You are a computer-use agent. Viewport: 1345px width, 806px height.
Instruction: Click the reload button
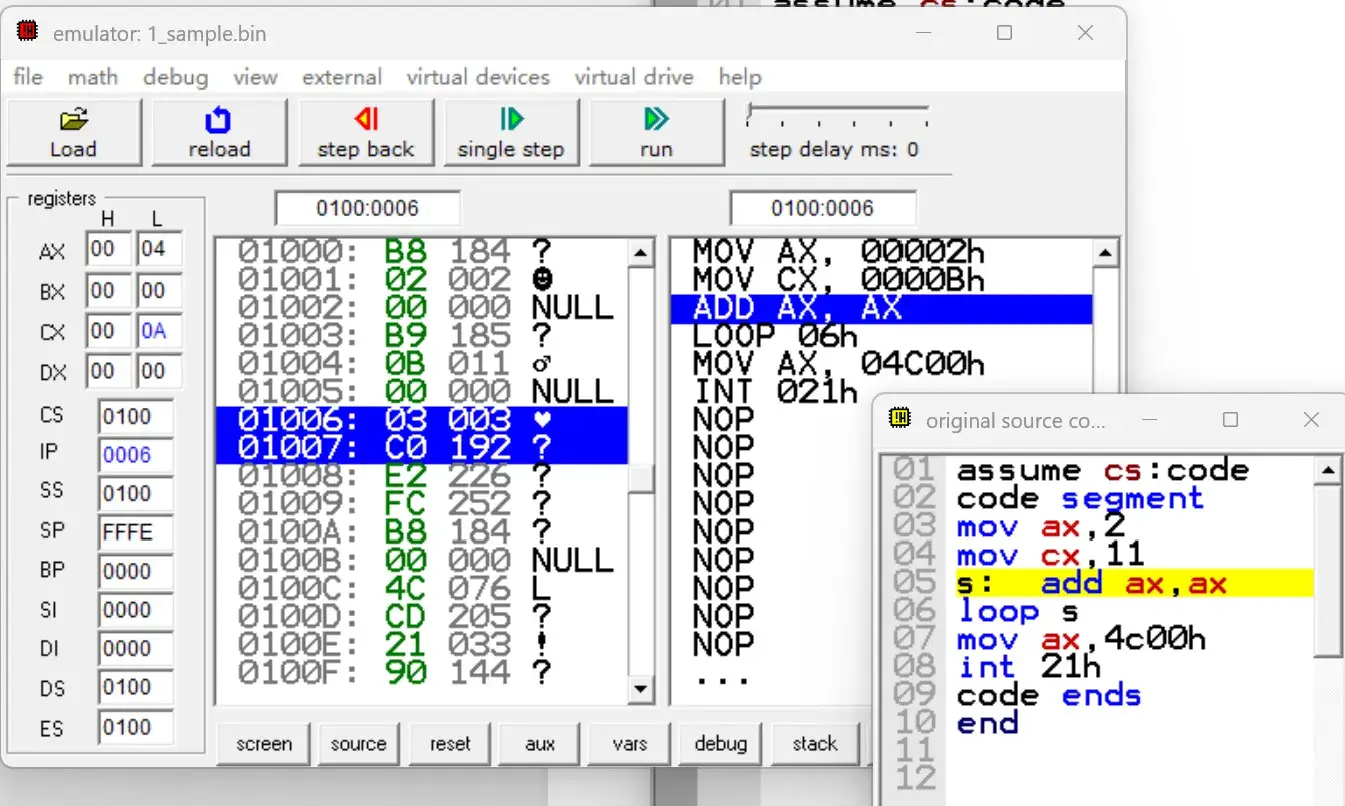click(x=219, y=133)
